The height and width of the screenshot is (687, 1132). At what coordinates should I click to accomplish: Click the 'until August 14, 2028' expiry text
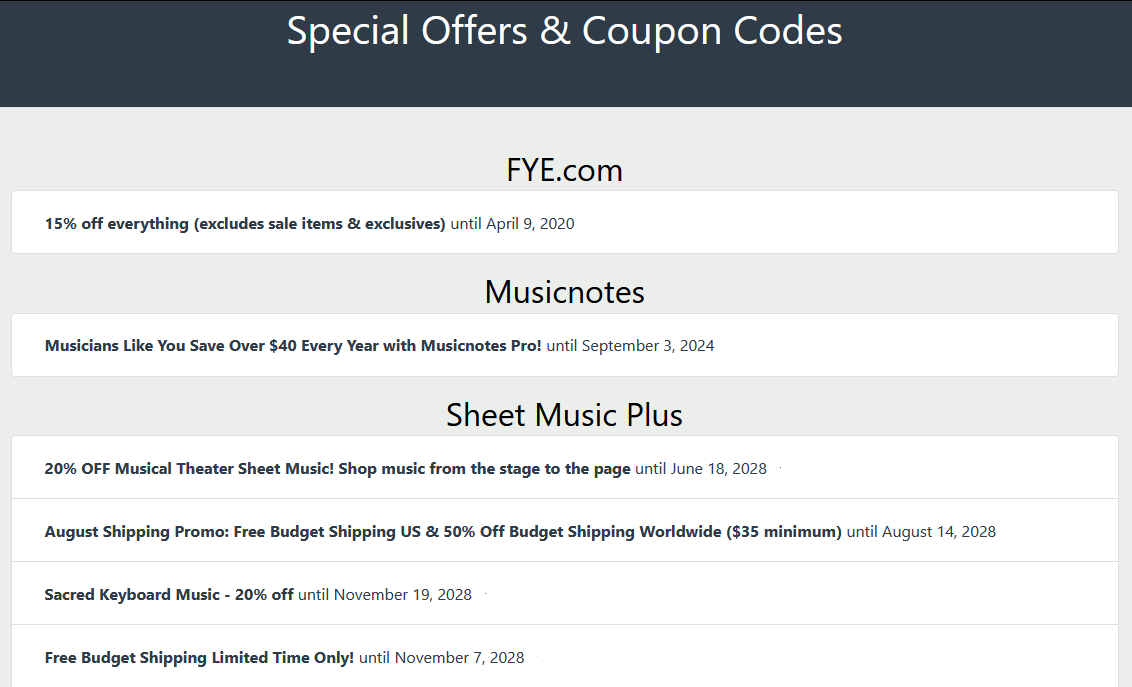[921, 531]
